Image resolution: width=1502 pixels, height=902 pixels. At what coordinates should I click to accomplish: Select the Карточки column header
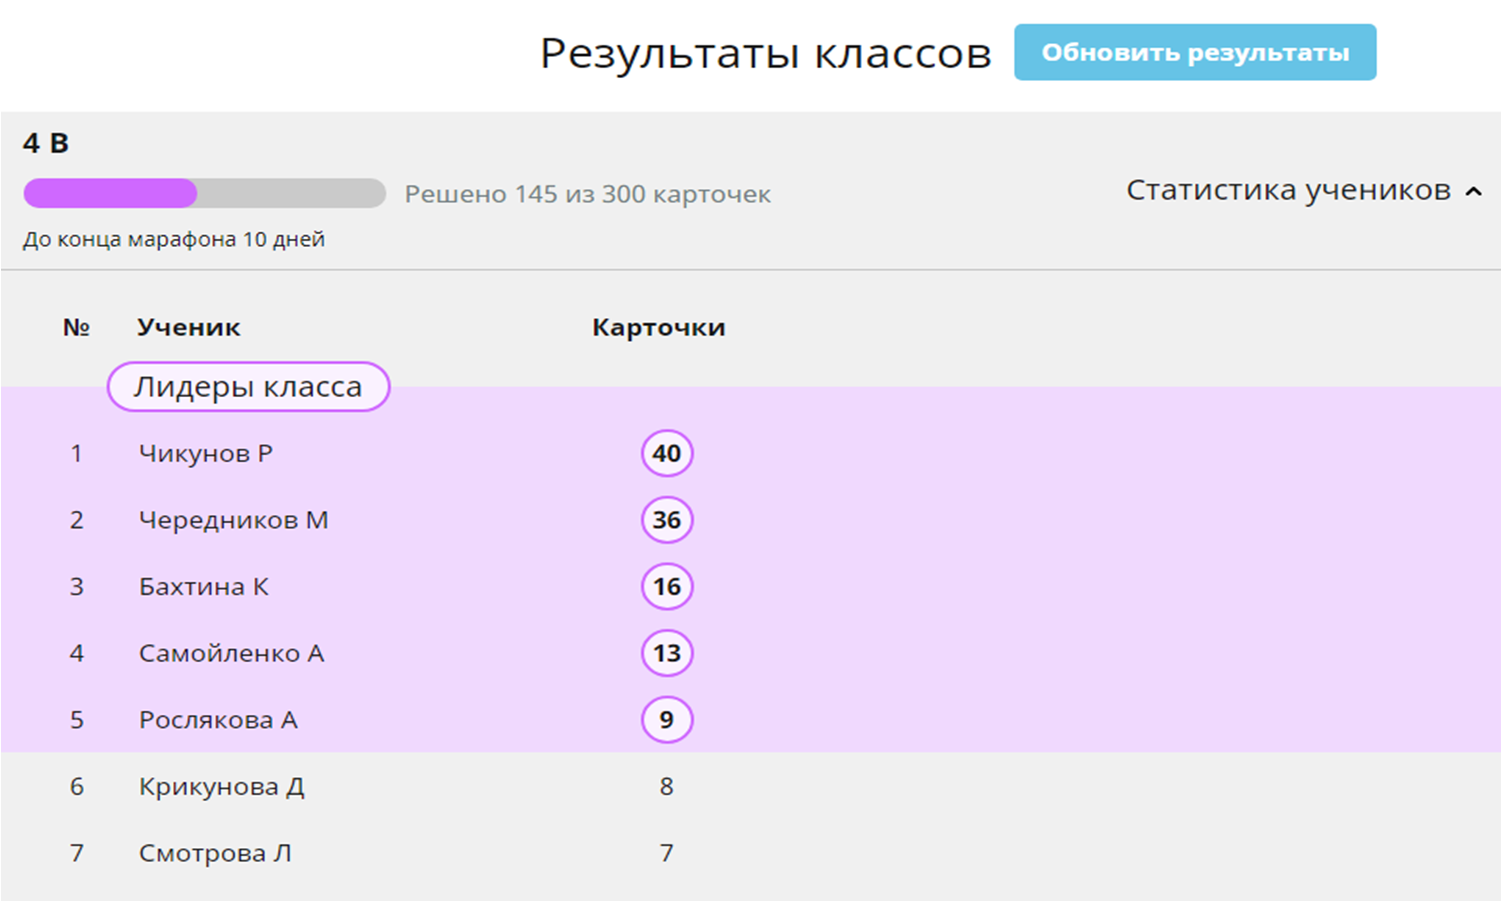658,326
